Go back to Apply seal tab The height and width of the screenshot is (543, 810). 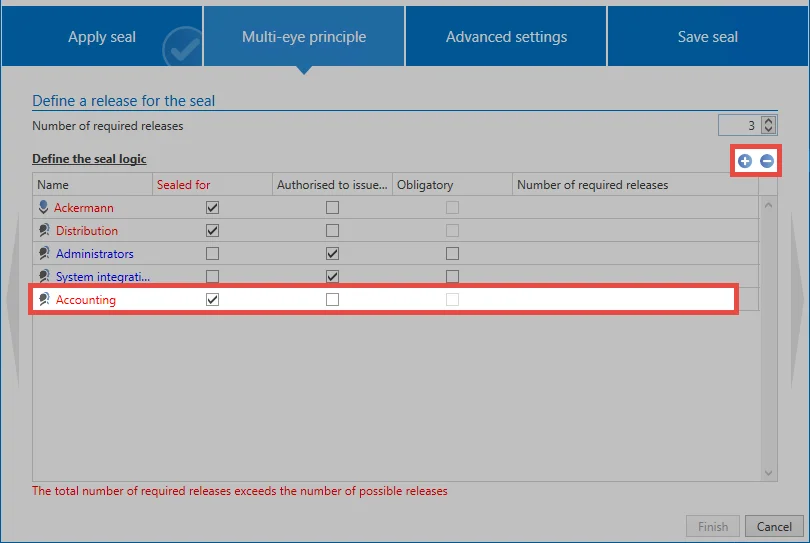[102, 37]
